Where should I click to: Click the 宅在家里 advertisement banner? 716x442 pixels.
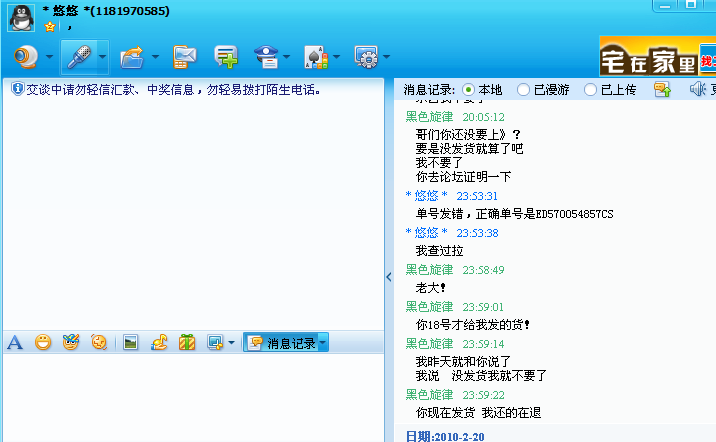(657, 56)
